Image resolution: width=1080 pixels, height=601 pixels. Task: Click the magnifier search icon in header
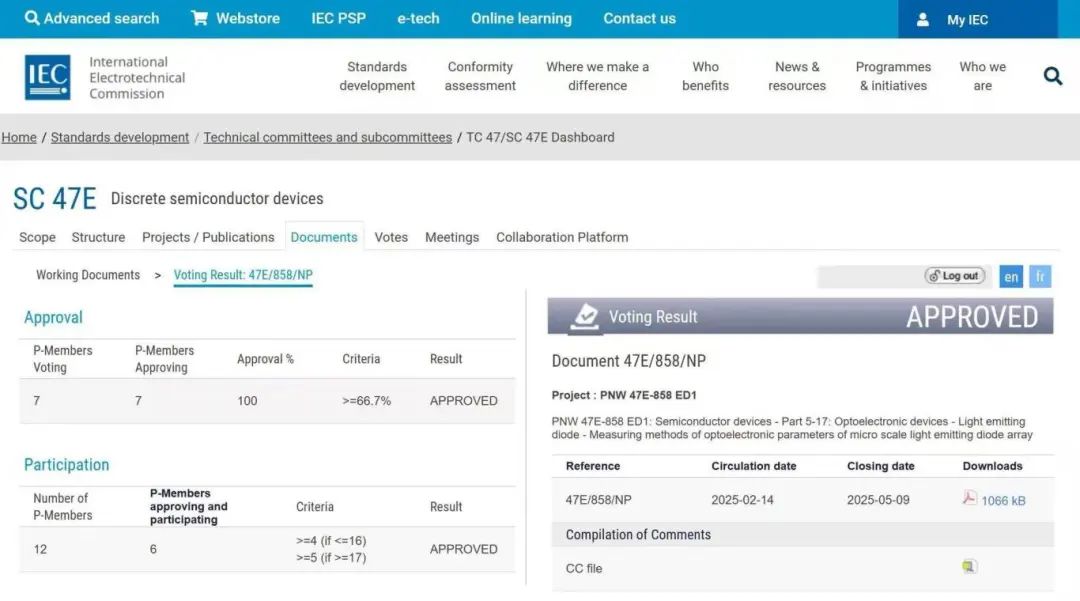tap(1052, 76)
